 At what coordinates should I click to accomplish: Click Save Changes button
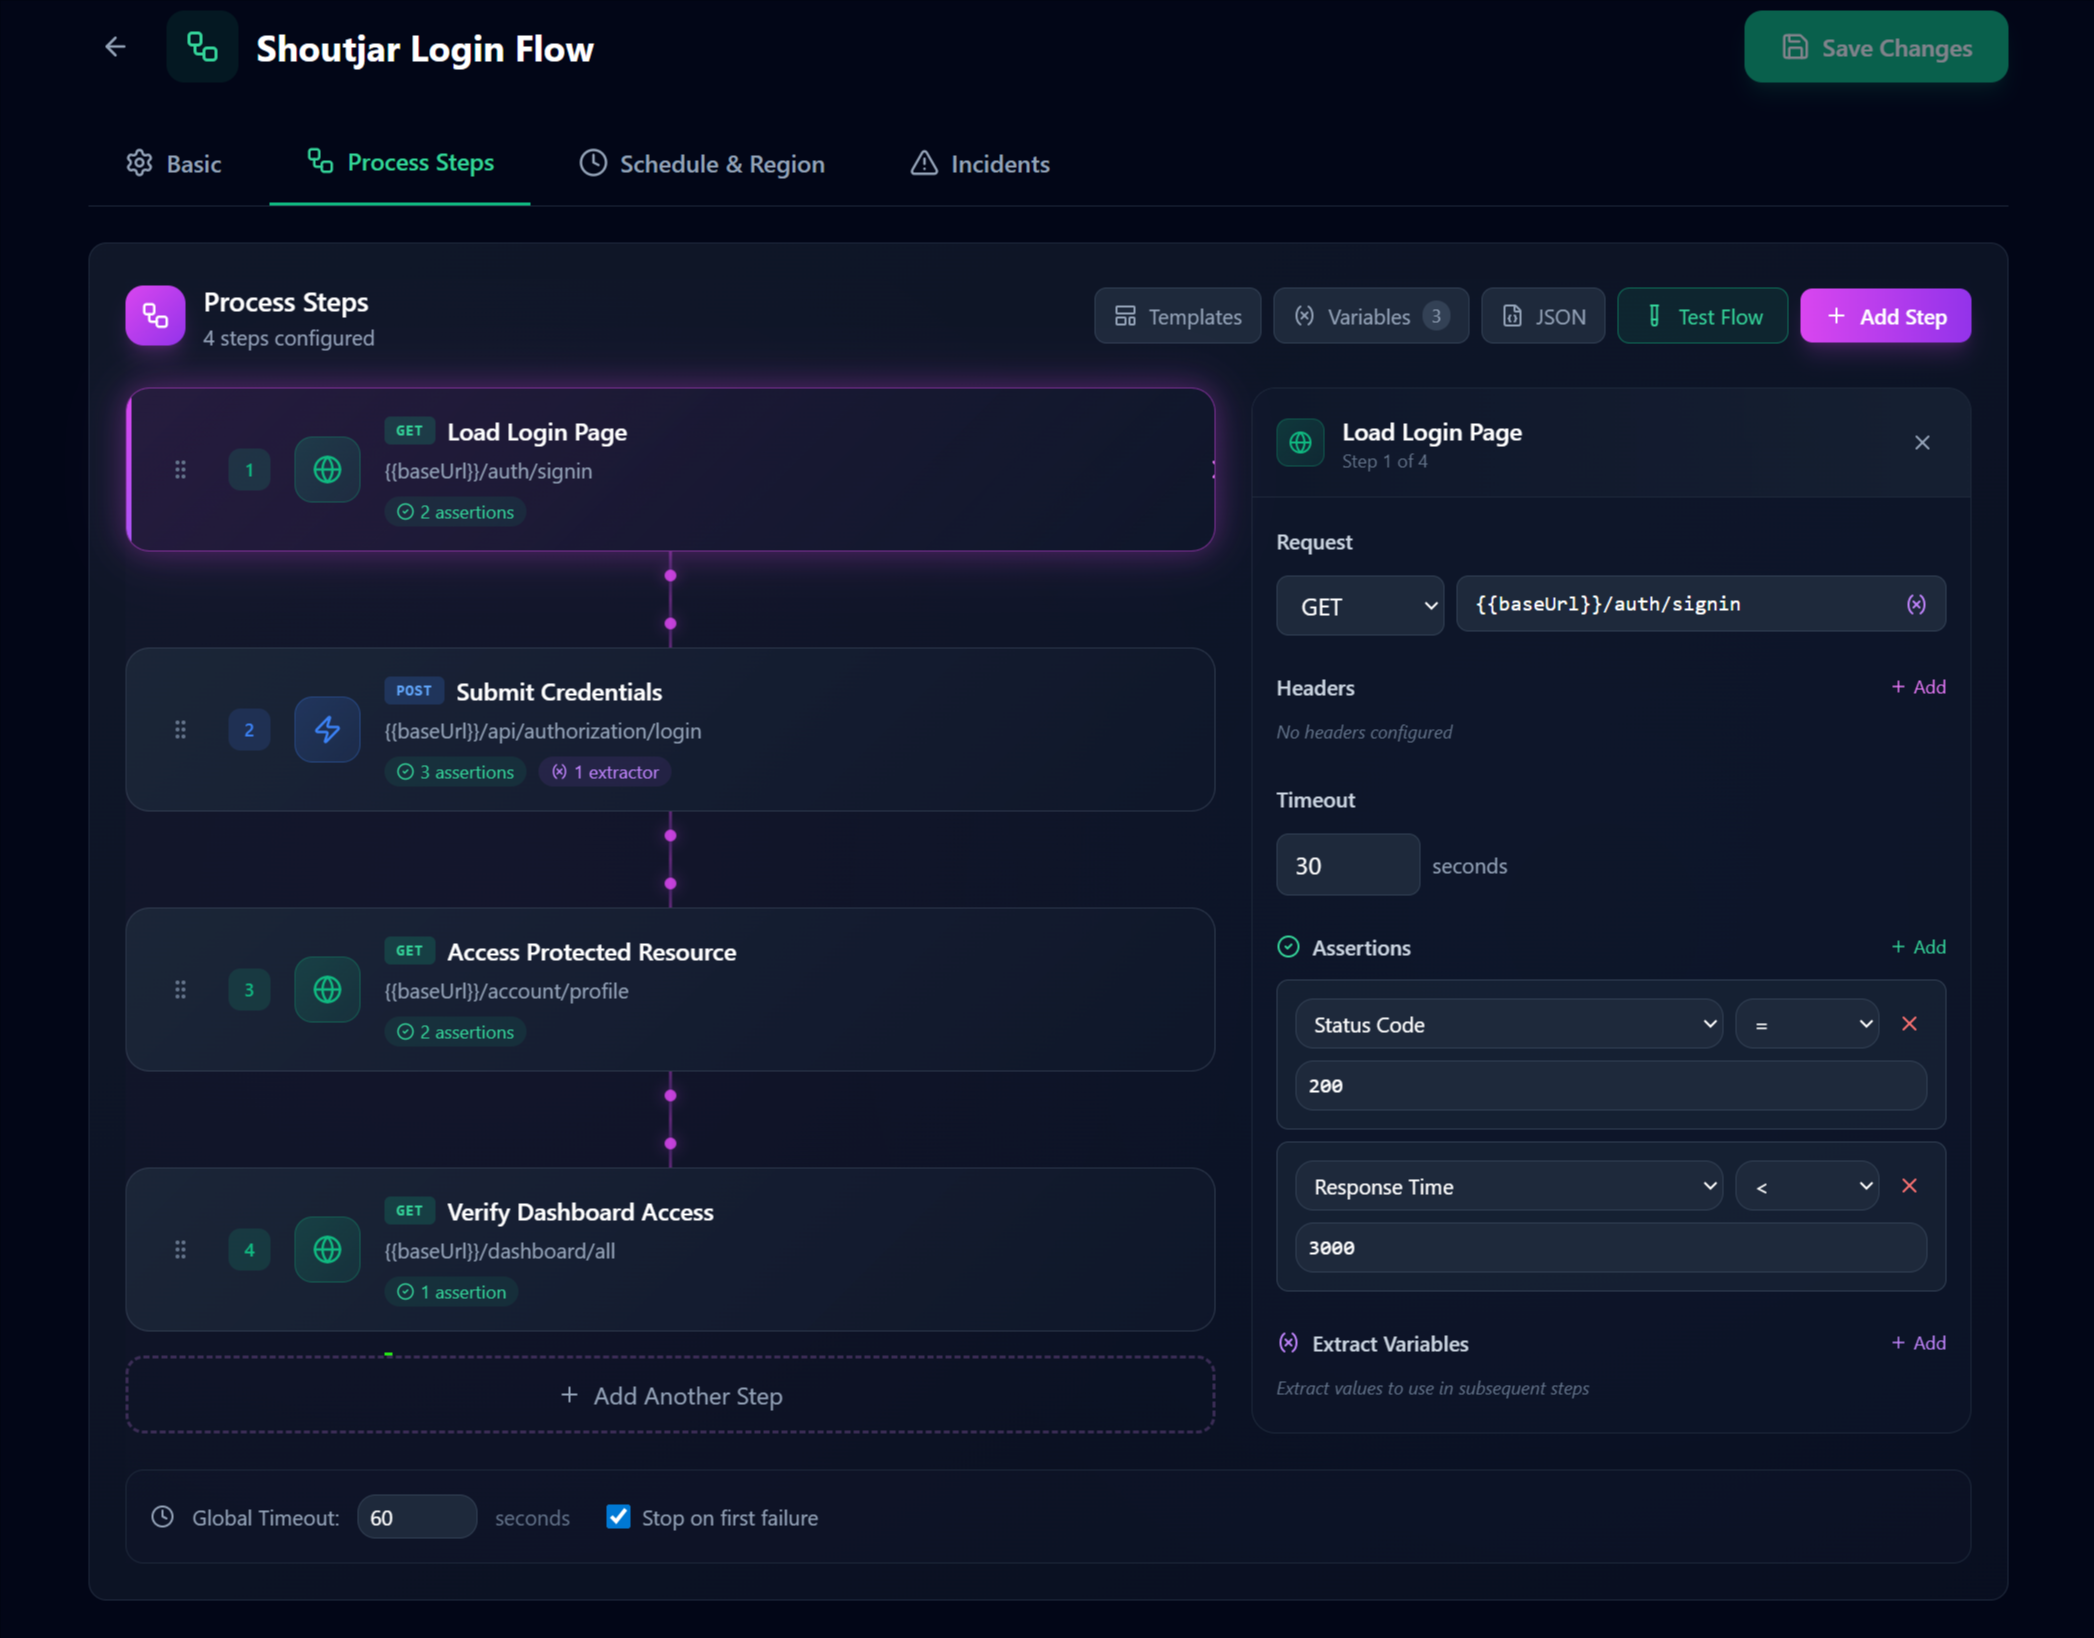(x=1875, y=47)
